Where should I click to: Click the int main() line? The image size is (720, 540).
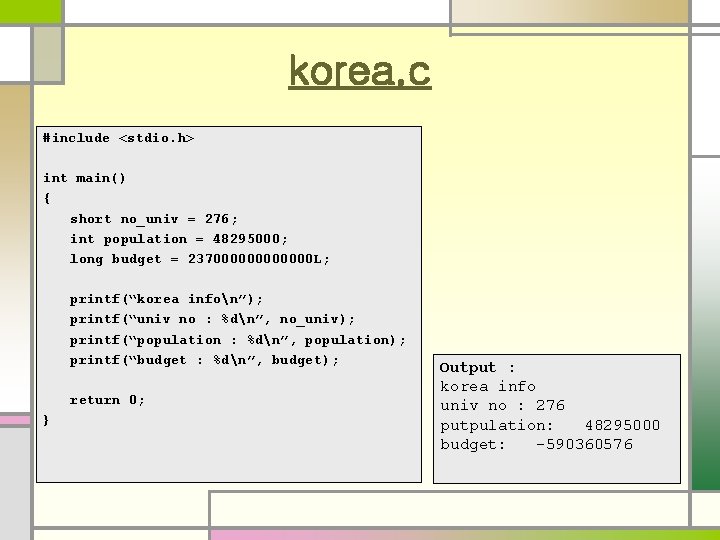coord(84,178)
